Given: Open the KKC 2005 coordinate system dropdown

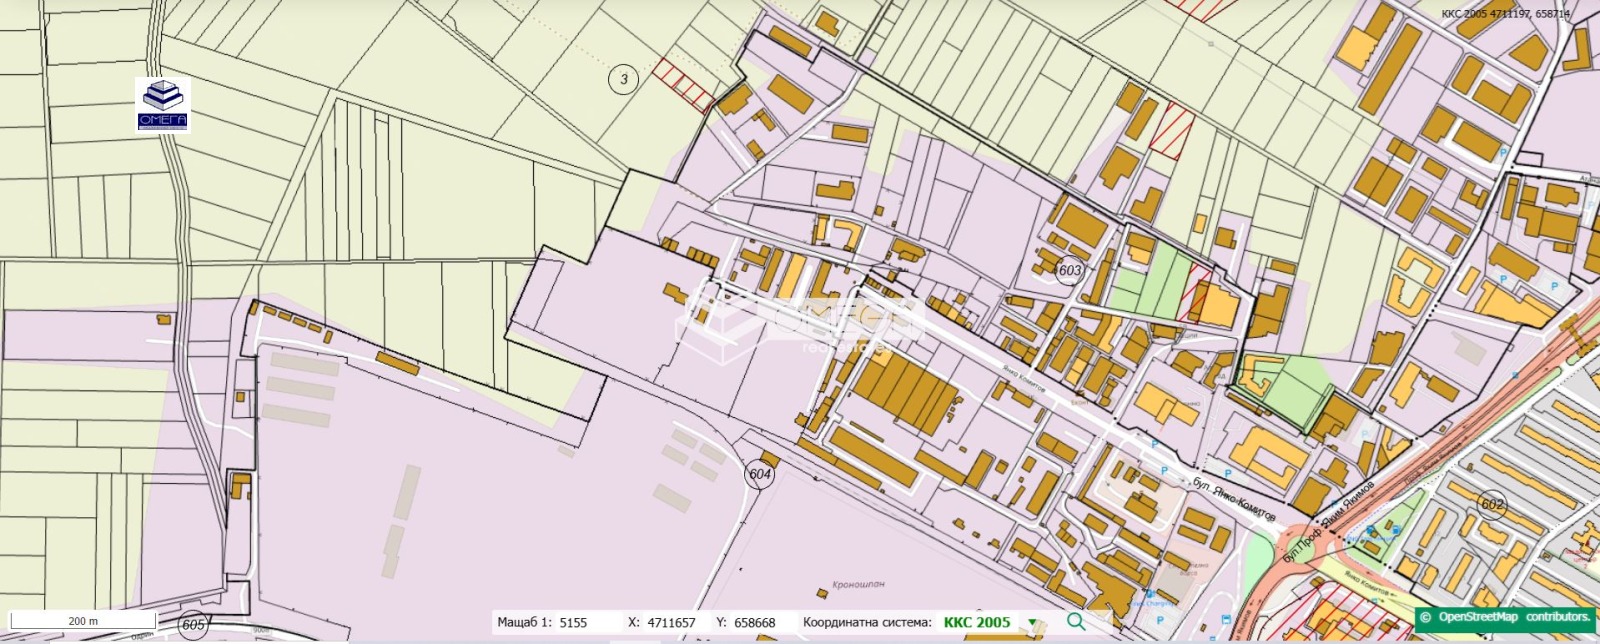Looking at the screenshot, I should tap(1033, 623).
